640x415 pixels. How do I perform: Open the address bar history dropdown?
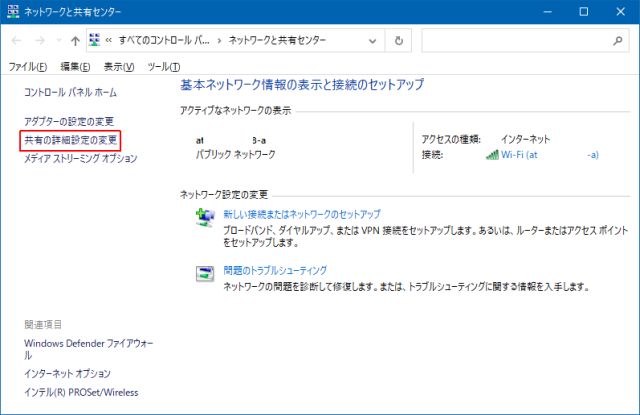point(372,41)
